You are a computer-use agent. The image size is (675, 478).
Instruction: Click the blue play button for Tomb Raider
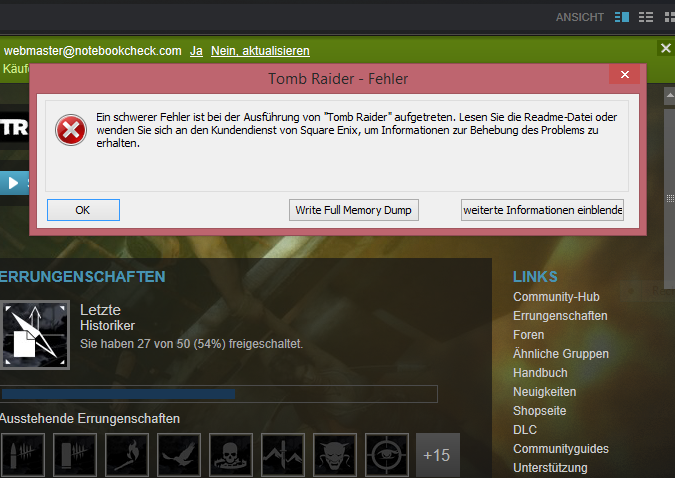(x=14, y=183)
